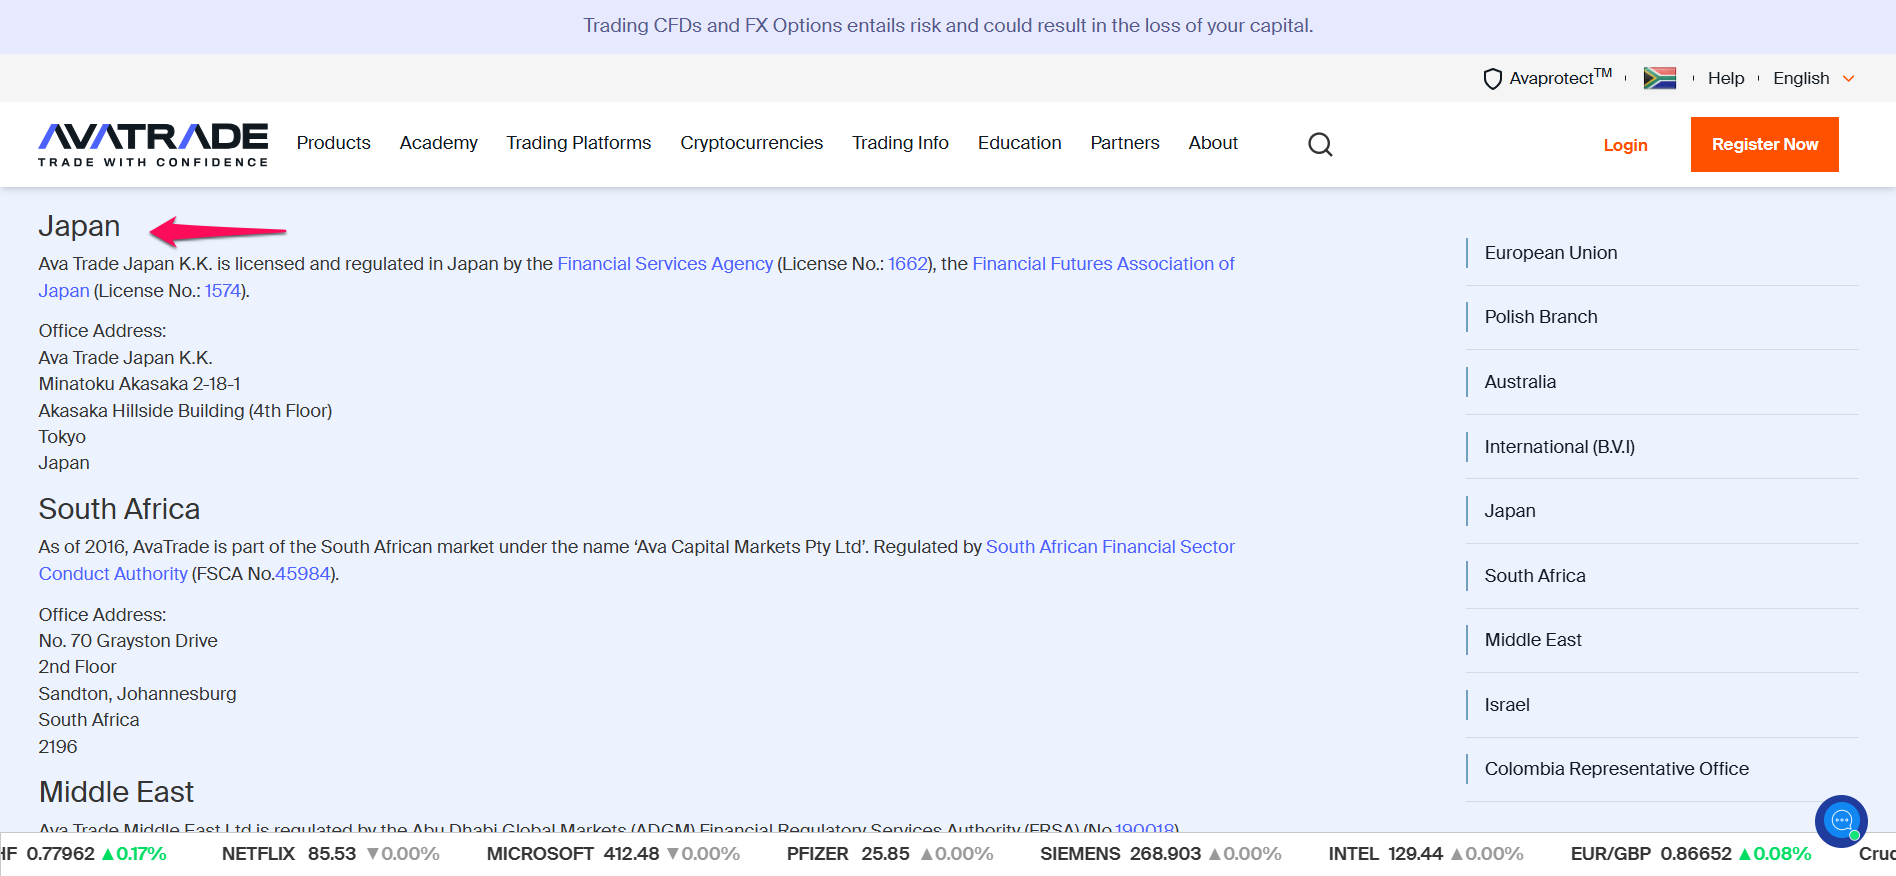Image resolution: width=1896 pixels, height=876 pixels.
Task: Click the SIEMENS ticker entry
Action: tap(1161, 854)
